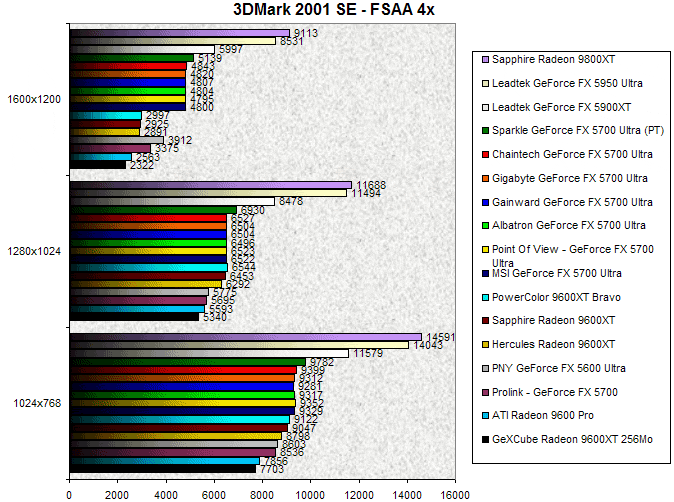The width and height of the screenshot is (674, 502).
Task: Click the 3912 value label
Action: click(x=180, y=141)
